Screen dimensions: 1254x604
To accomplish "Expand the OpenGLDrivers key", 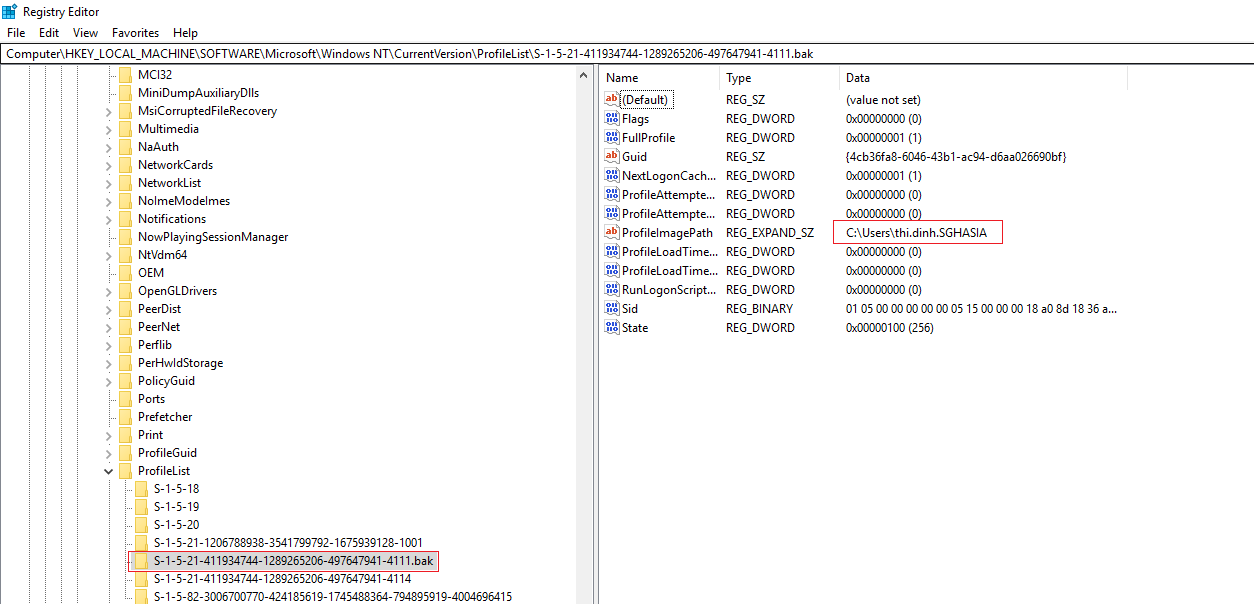I will click(108, 291).
